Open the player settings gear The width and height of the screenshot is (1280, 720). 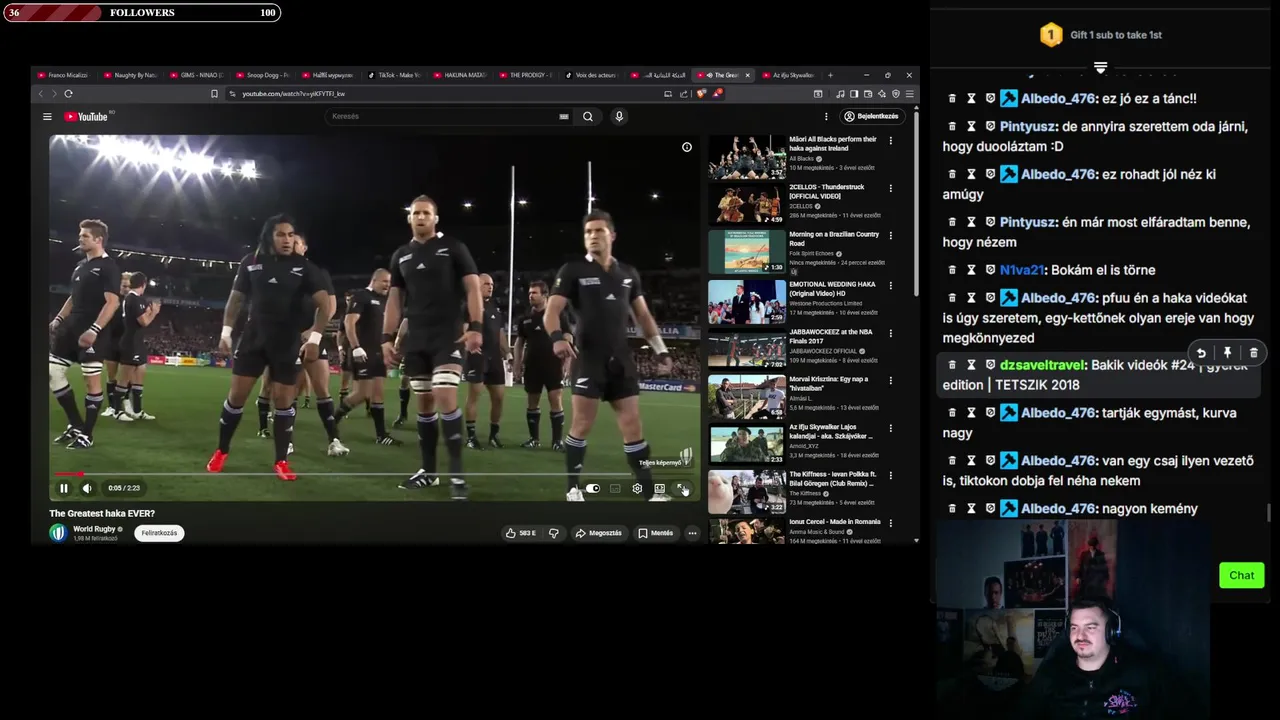[637, 488]
